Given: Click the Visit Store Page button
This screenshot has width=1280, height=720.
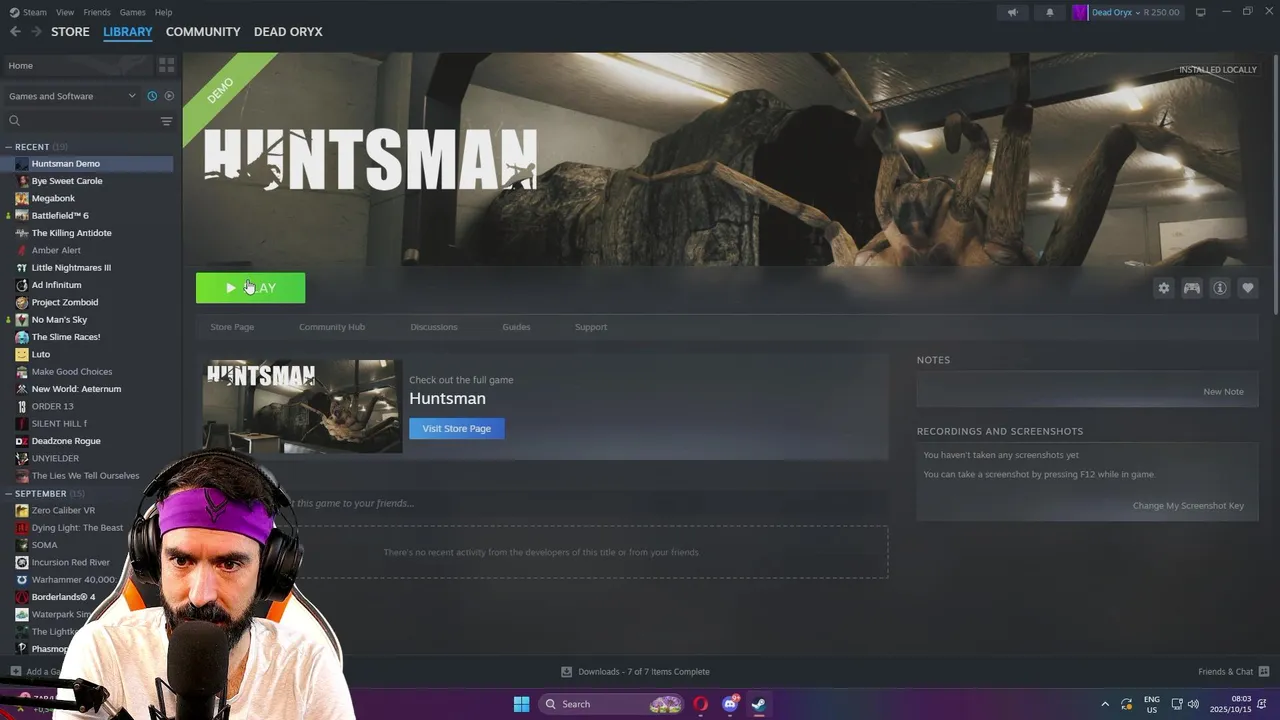Looking at the screenshot, I should pos(457,428).
